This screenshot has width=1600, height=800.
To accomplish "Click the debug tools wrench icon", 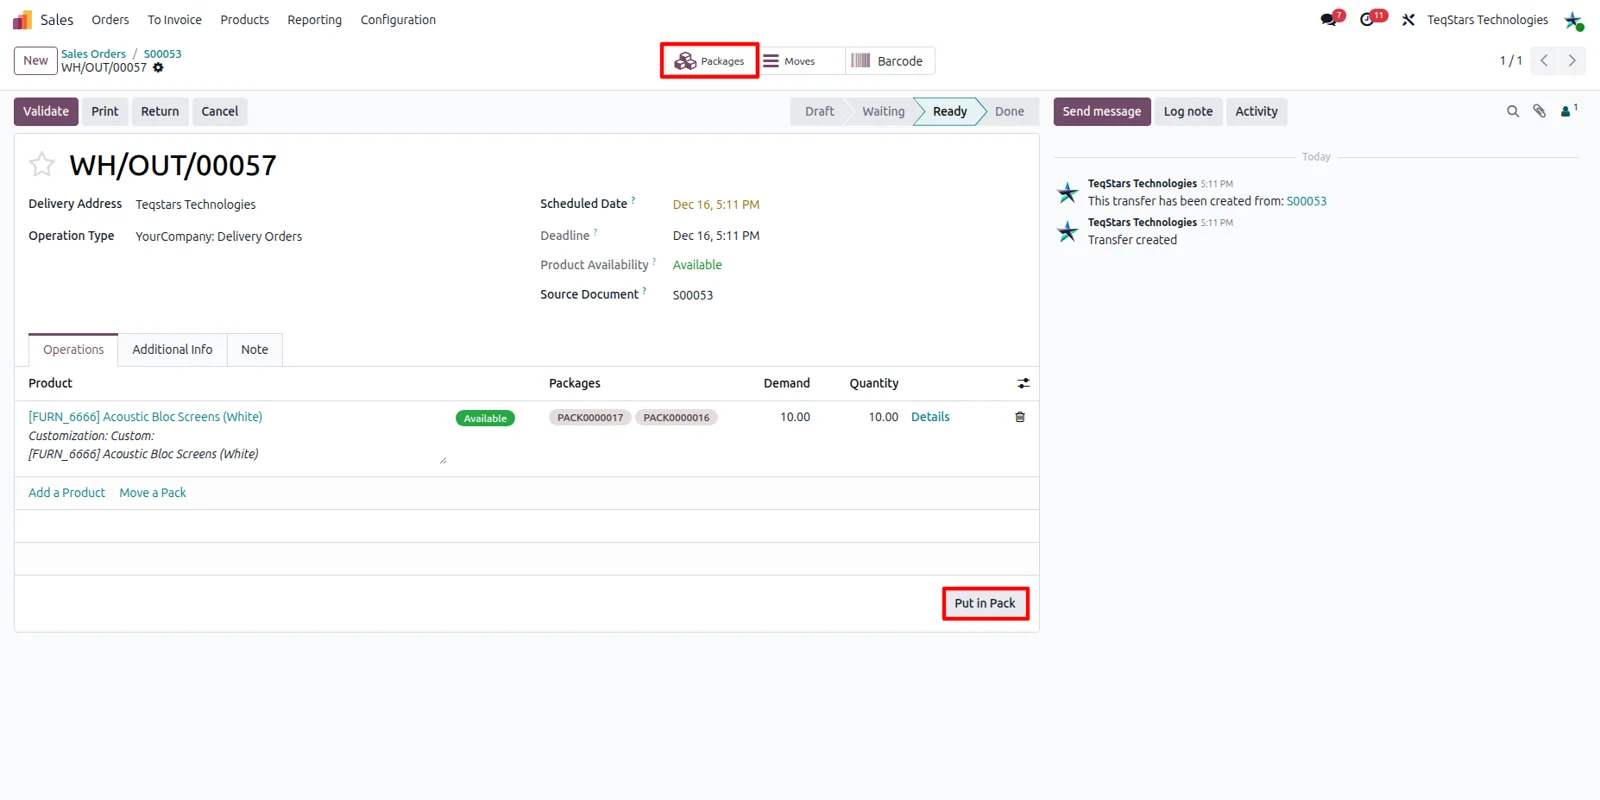I will click(x=1408, y=20).
